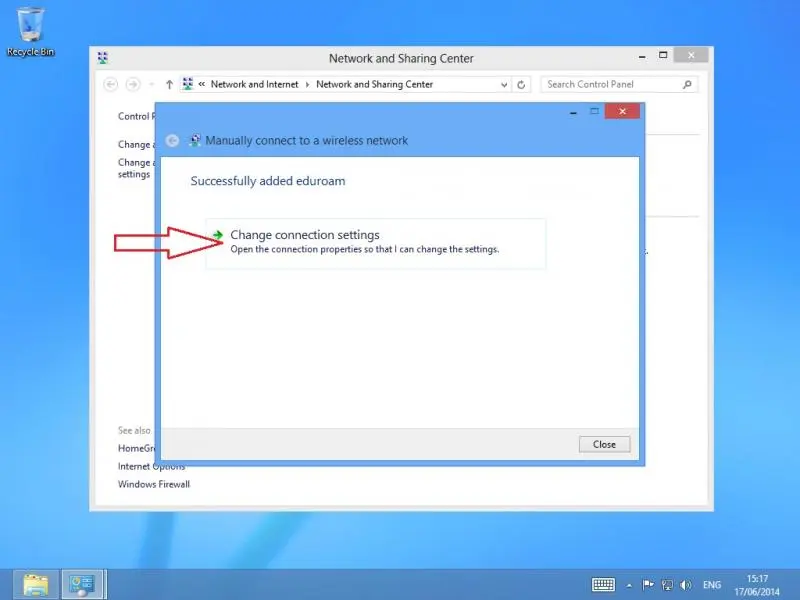Screen dimensions: 800x600
Task: Click the network status tray icon
Action: [666, 584]
